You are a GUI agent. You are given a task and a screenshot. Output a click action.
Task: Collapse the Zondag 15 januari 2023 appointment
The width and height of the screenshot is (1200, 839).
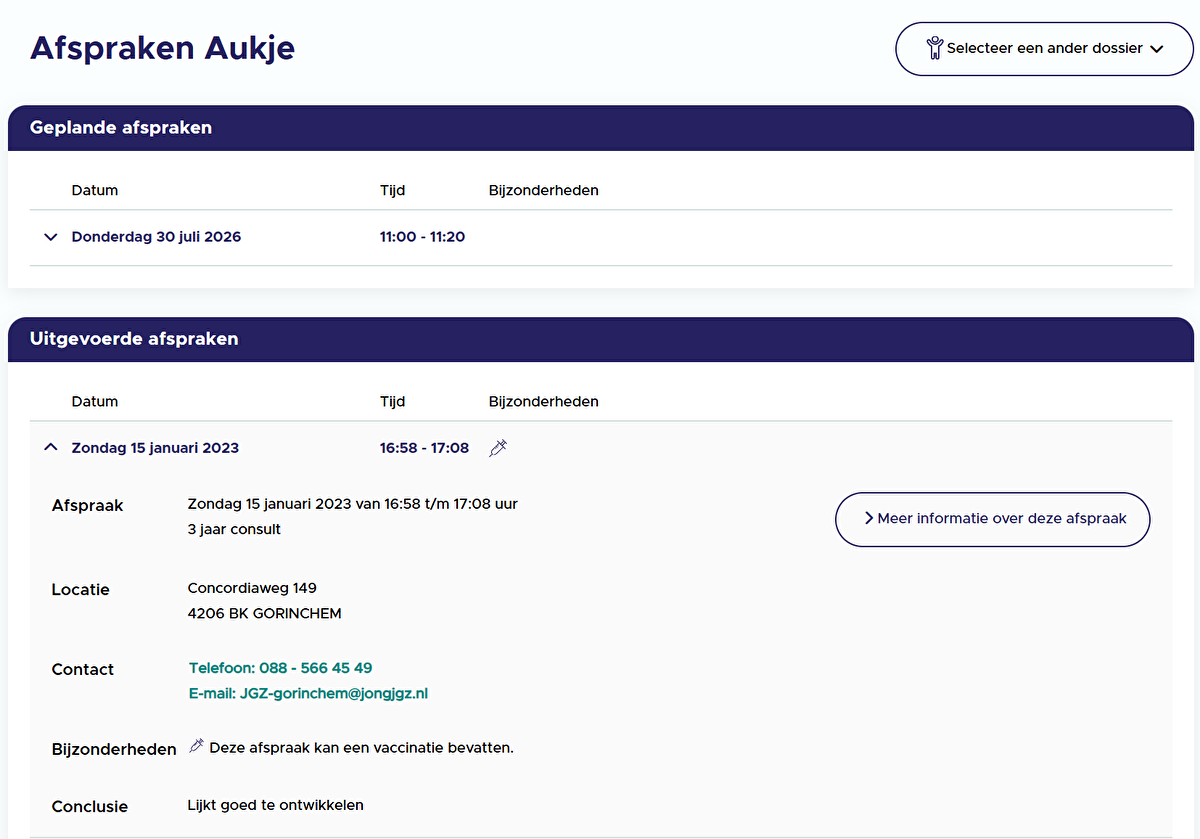pyautogui.click(x=51, y=448)
